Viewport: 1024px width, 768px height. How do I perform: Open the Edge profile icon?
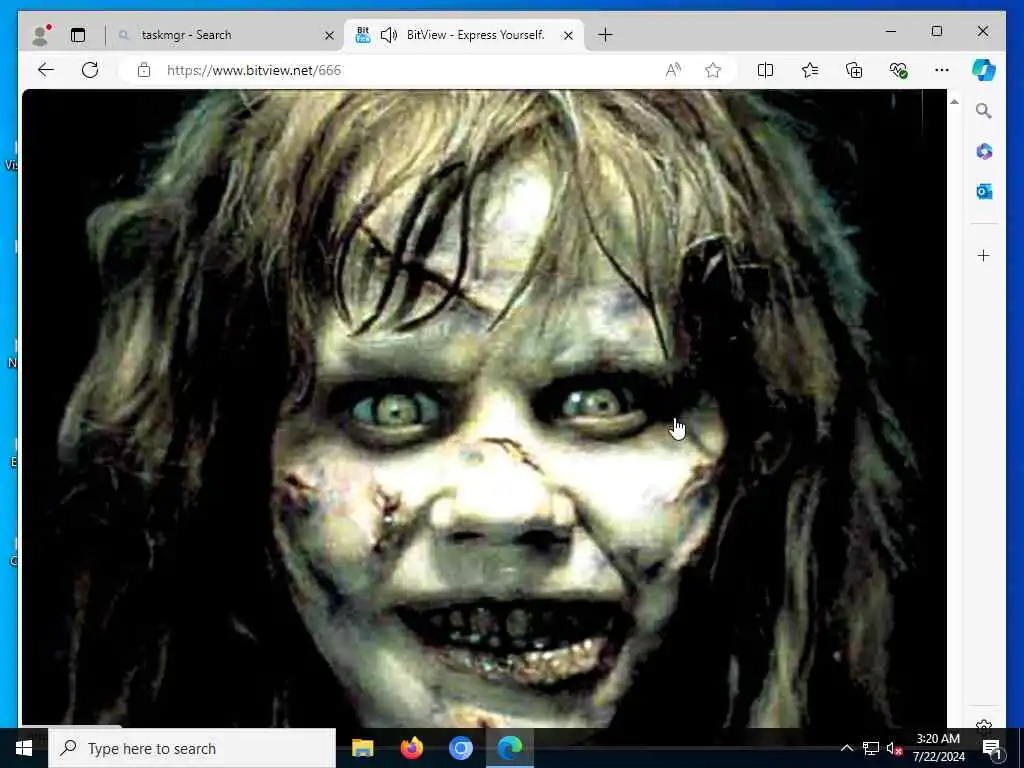(x=41, y=35)
